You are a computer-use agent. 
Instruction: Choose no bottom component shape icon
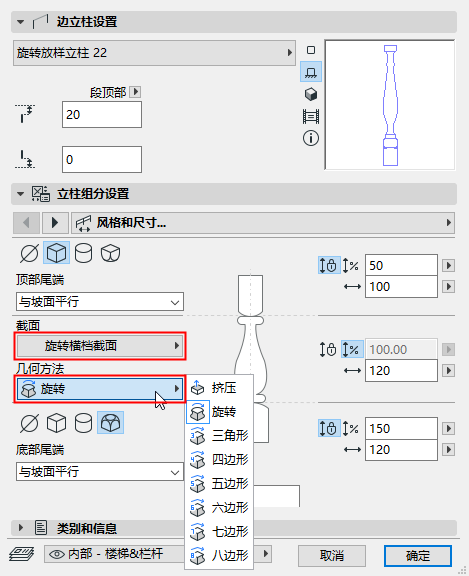(29, 423)
